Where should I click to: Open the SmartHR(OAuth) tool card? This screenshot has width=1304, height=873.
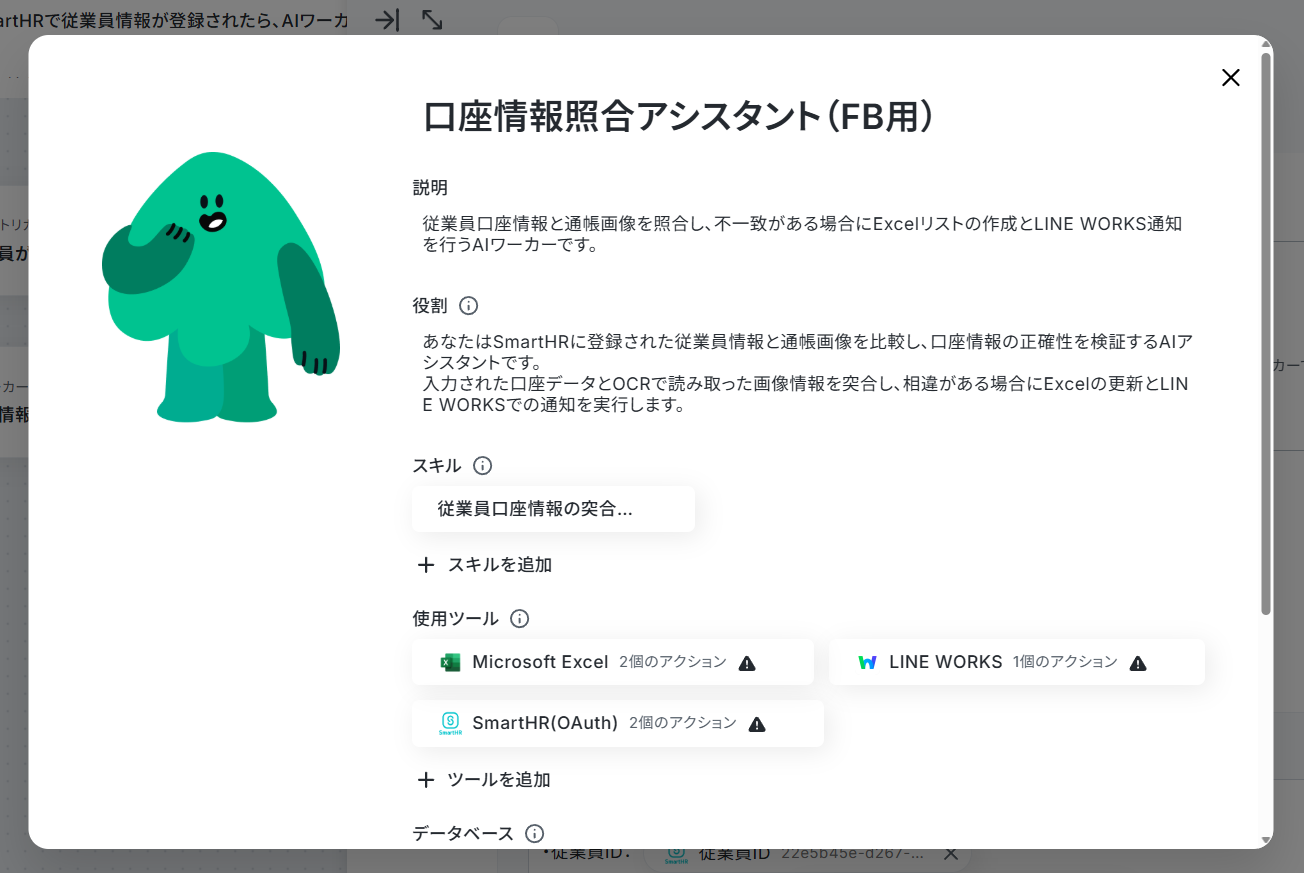(x=618, y=723)
